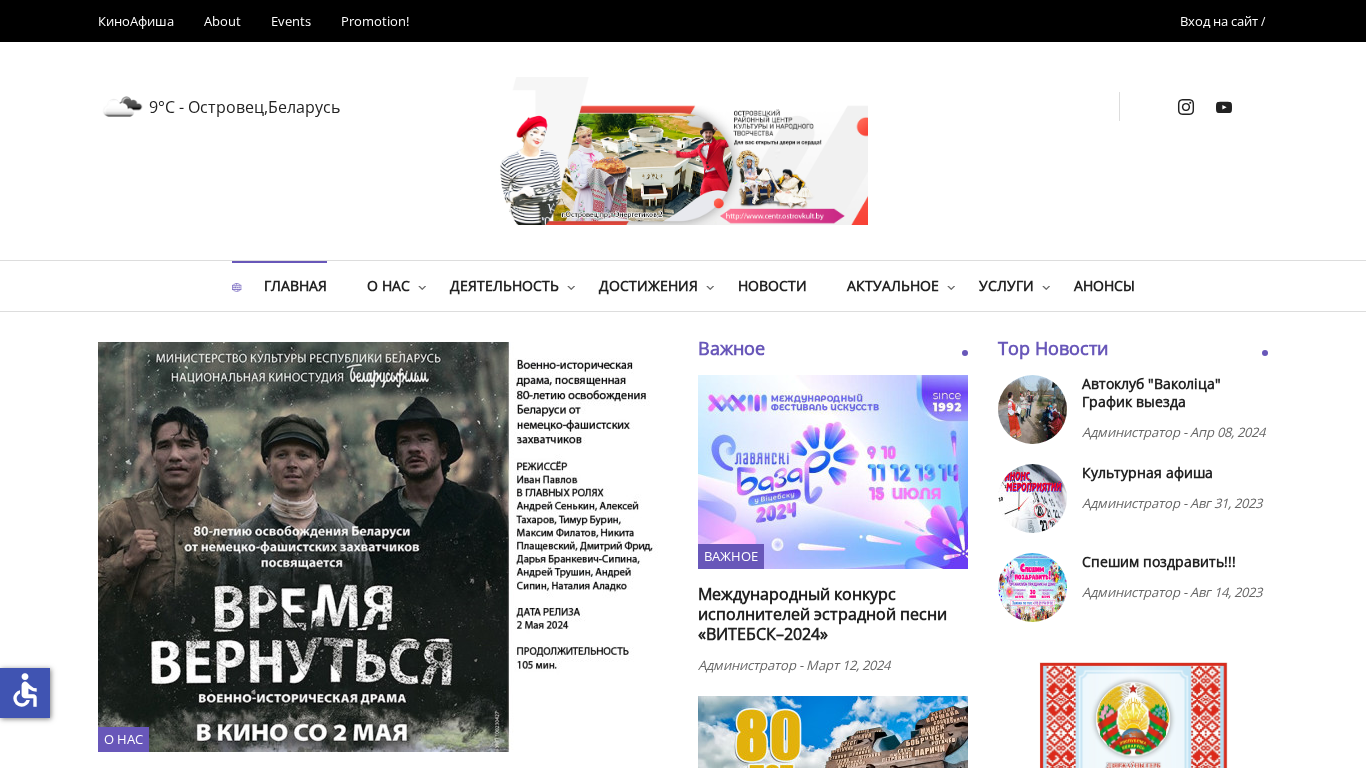The image size is (1366, 768).
Task: Open the Культурная афиша article
Action: pos(1147,473)
